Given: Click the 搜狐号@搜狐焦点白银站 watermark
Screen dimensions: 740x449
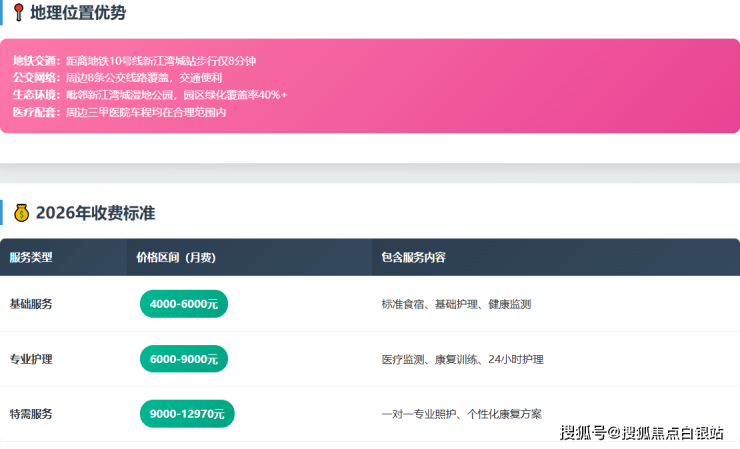Looking at the screenshot, I should pyautogui.click(x=641, y=433).
